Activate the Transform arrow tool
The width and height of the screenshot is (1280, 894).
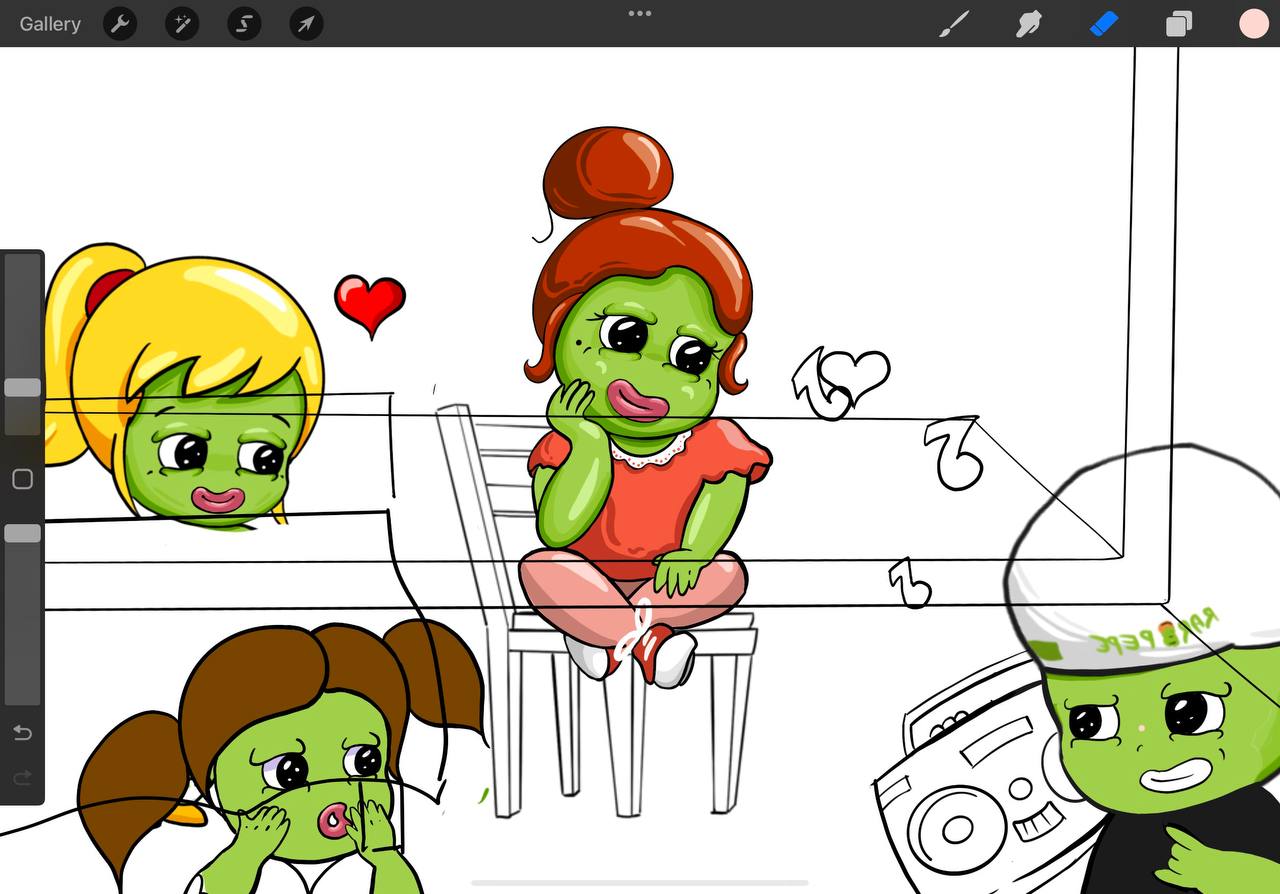(x=306, y=24)
